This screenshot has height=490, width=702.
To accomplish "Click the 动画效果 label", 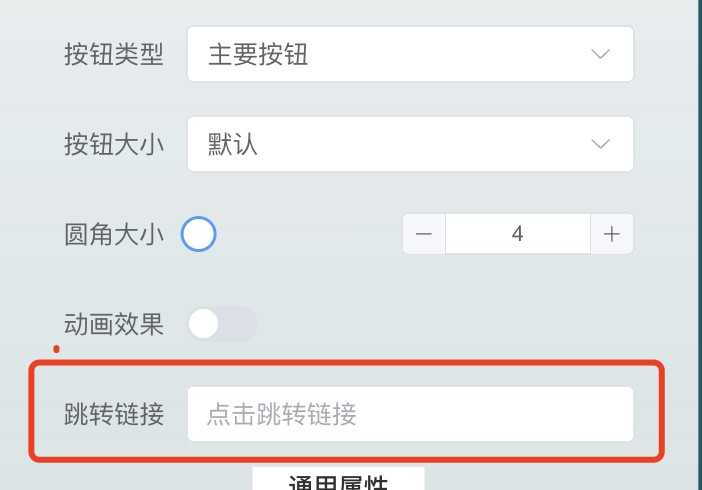I will [x=113, y=324].
